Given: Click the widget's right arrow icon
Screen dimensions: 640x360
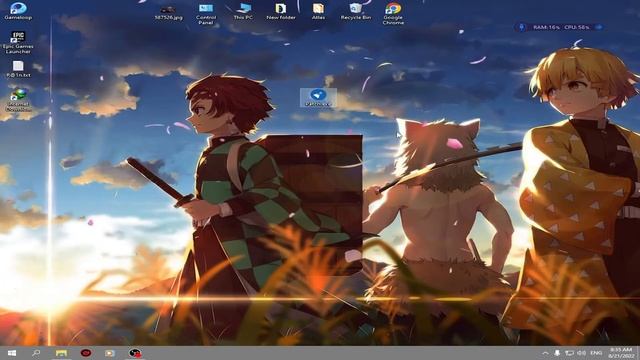Looking at the screenshot, I should click(599, 27).
